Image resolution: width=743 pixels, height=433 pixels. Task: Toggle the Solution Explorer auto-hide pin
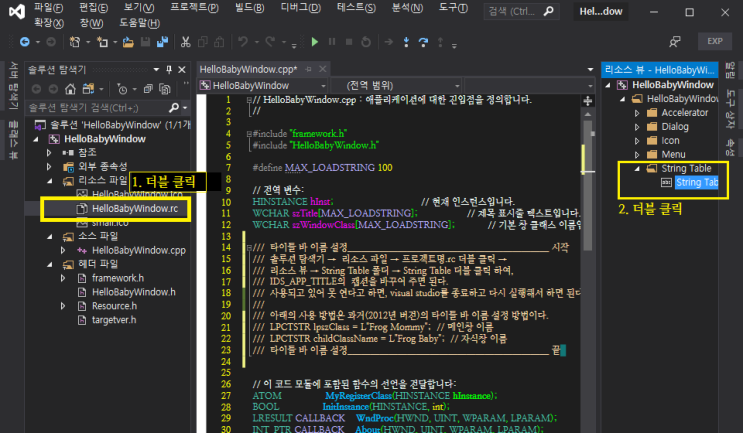point(169,70)
